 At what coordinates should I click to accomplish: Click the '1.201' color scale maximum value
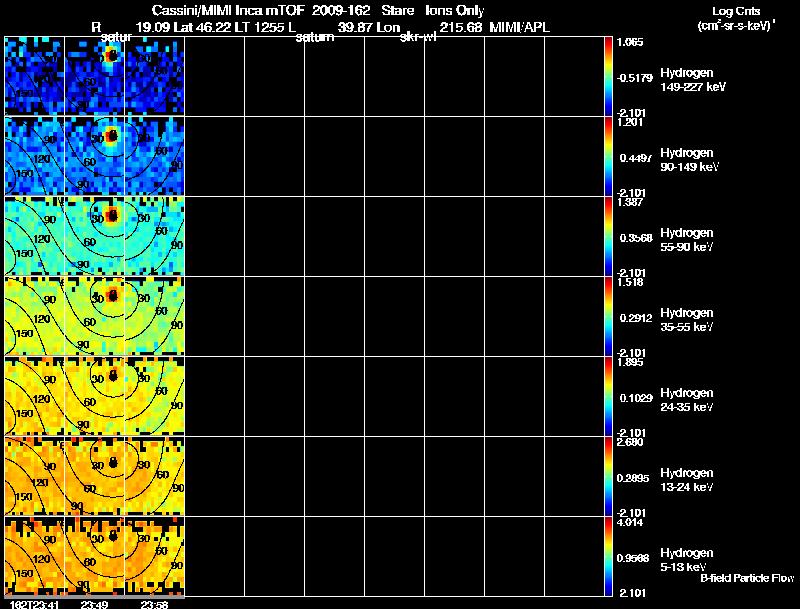(x=630, y=122)
